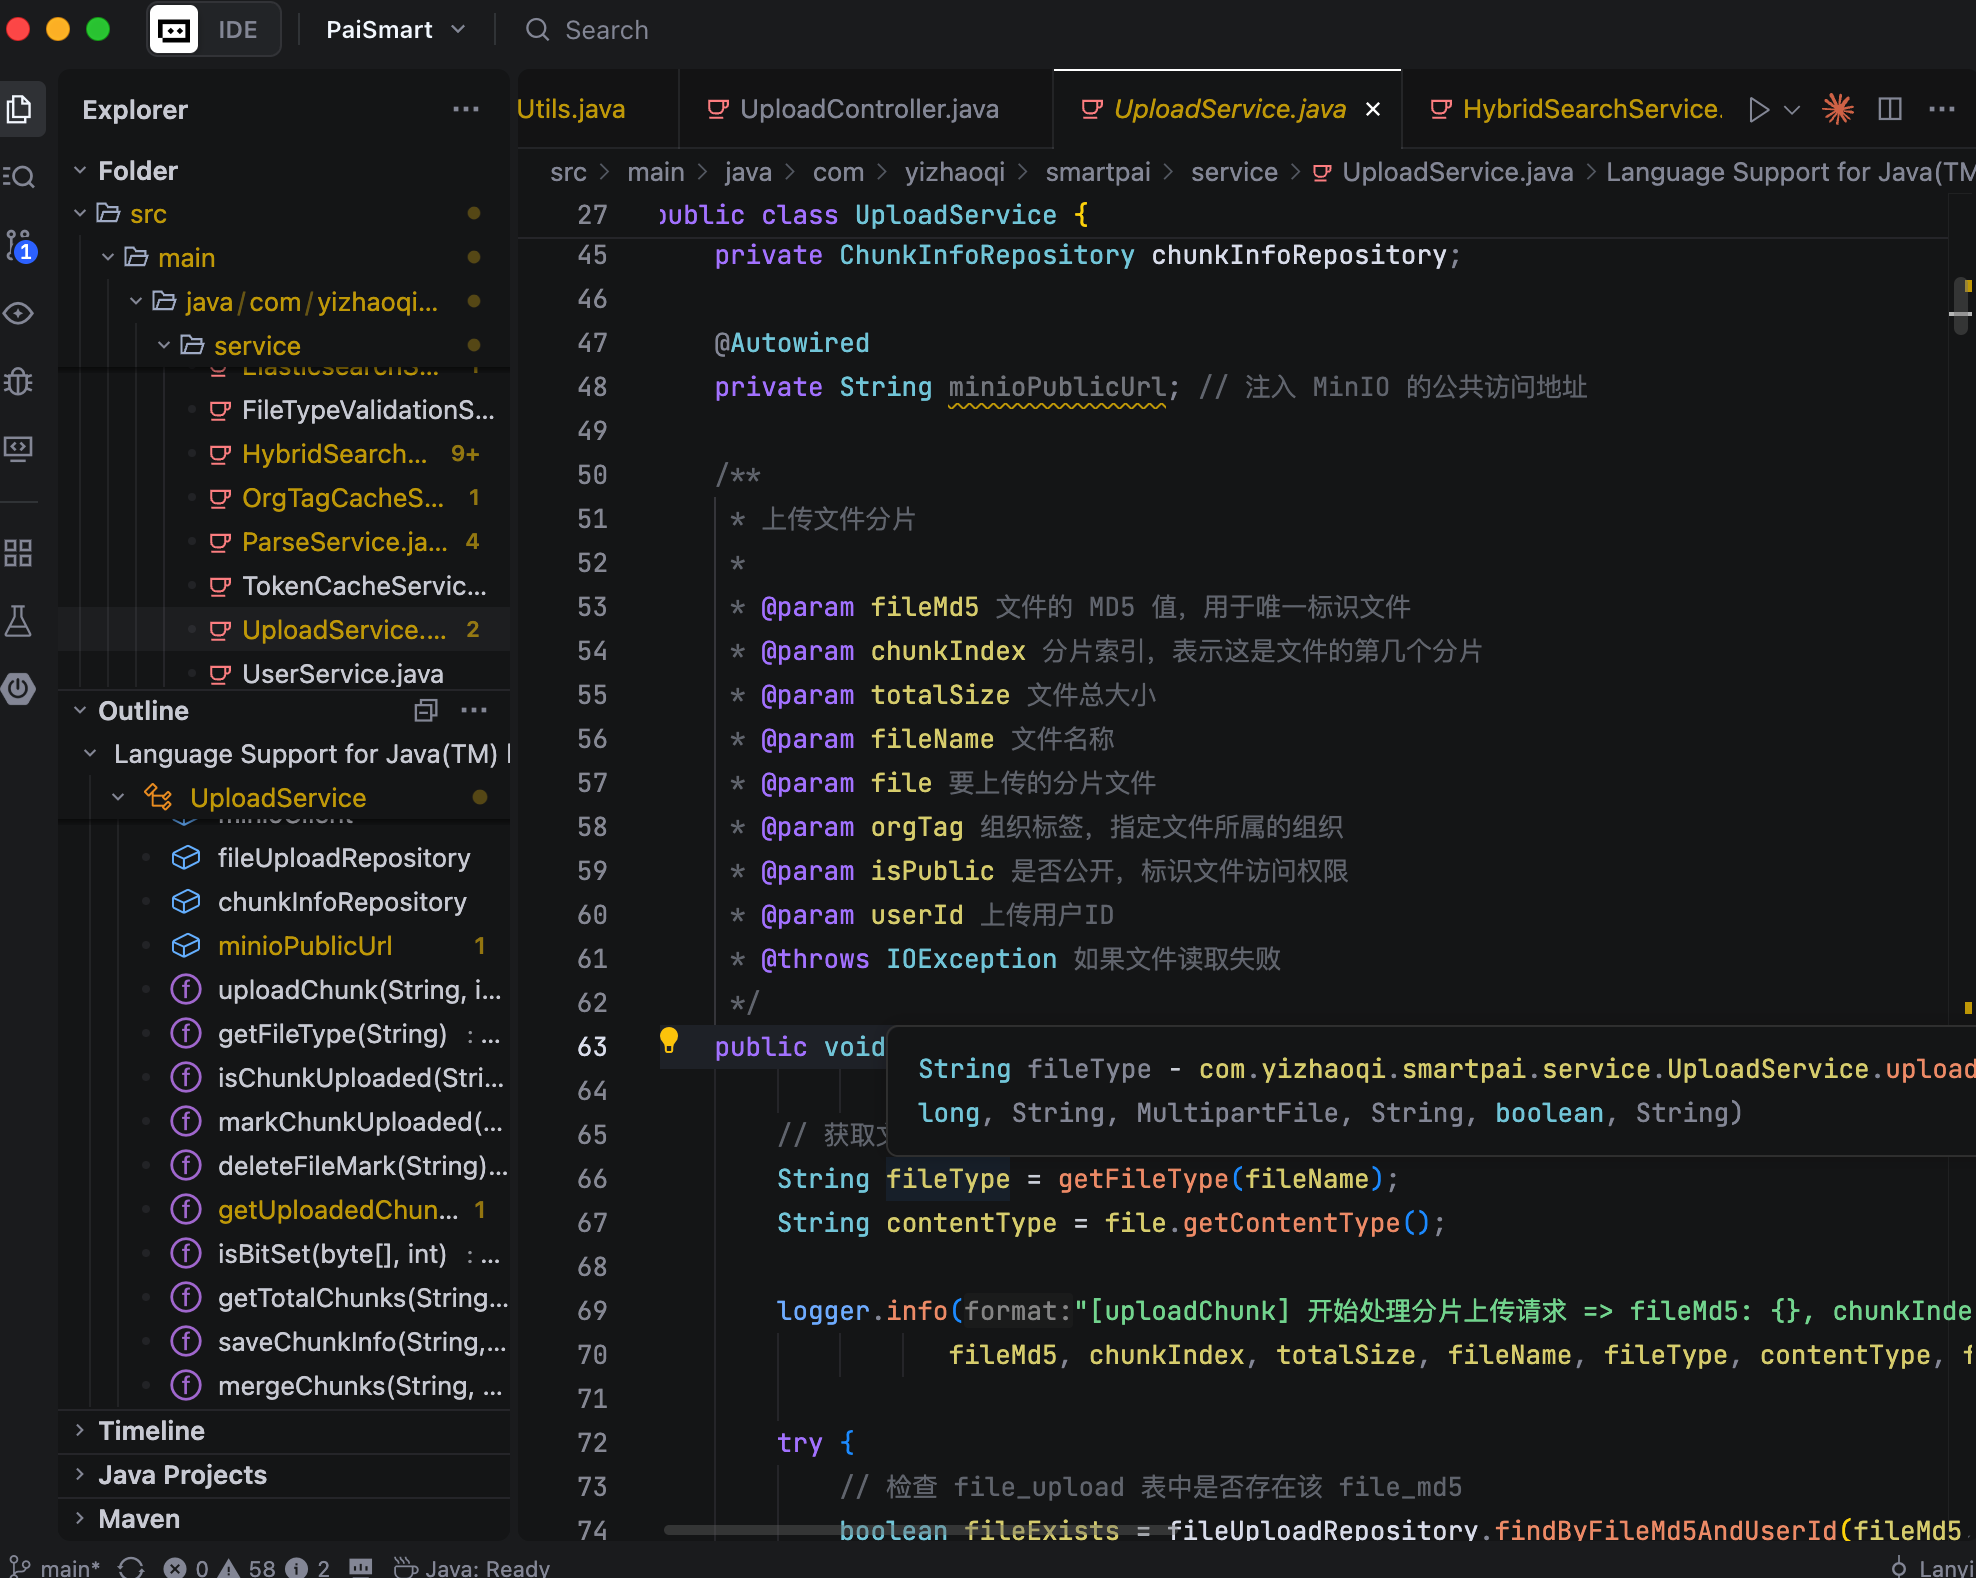Click the split editor icon
This screenshot has width=1976, height=1578.
coord(1889,109)
